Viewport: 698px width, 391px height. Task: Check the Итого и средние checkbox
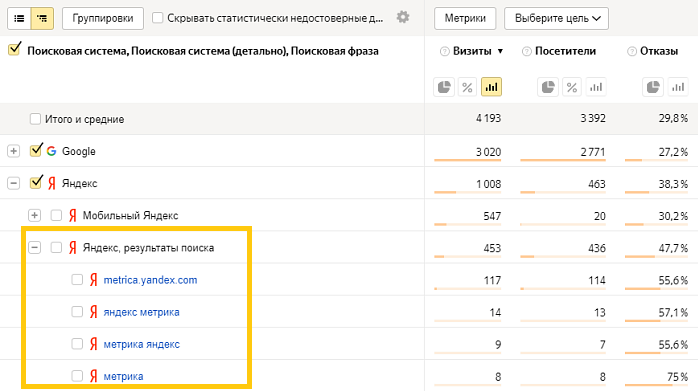tap(35, 119)
